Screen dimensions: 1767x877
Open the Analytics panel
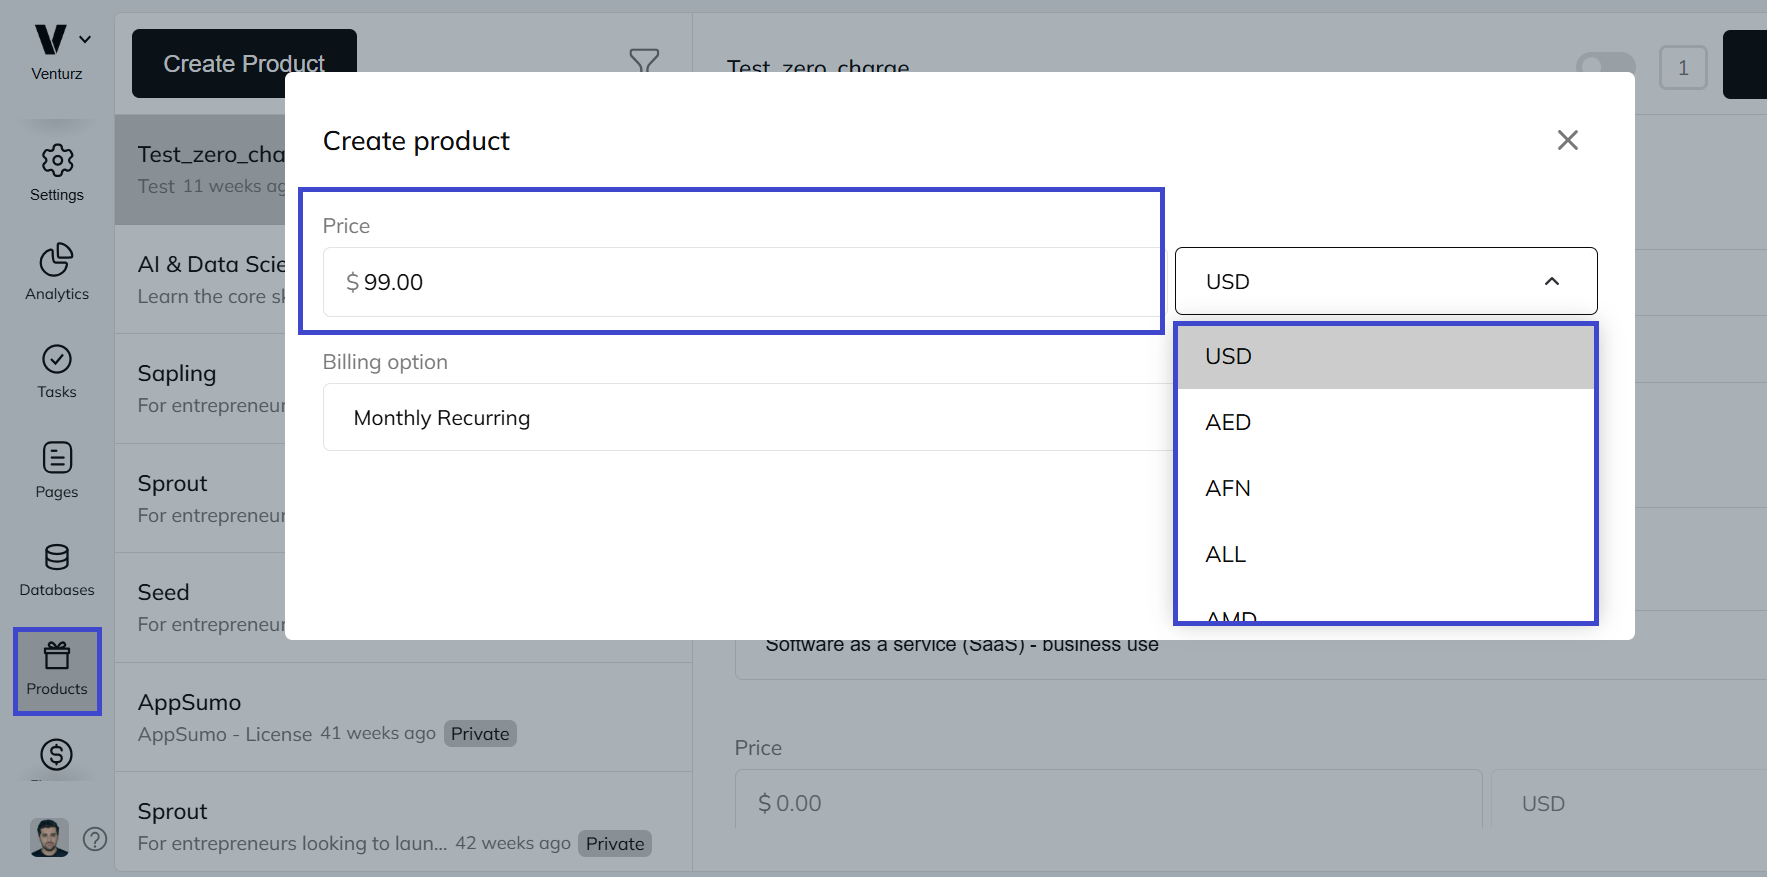(x=56, y=271)
